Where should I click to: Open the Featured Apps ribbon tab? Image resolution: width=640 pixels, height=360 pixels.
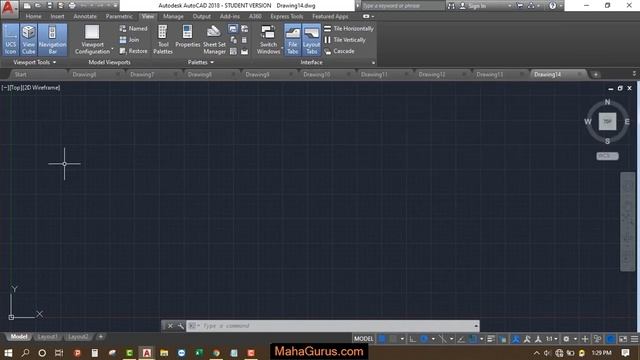[x=330, y=16]
